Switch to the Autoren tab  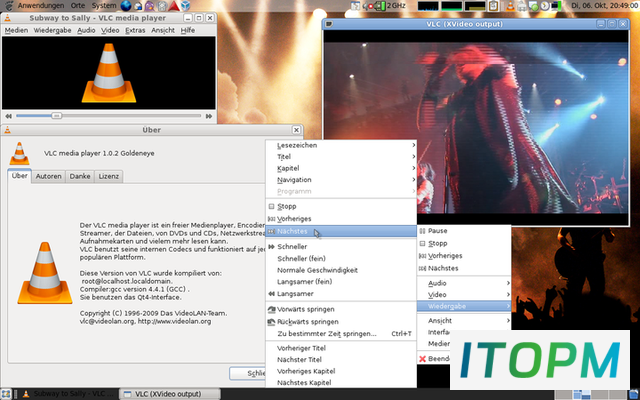coord(49,176)
